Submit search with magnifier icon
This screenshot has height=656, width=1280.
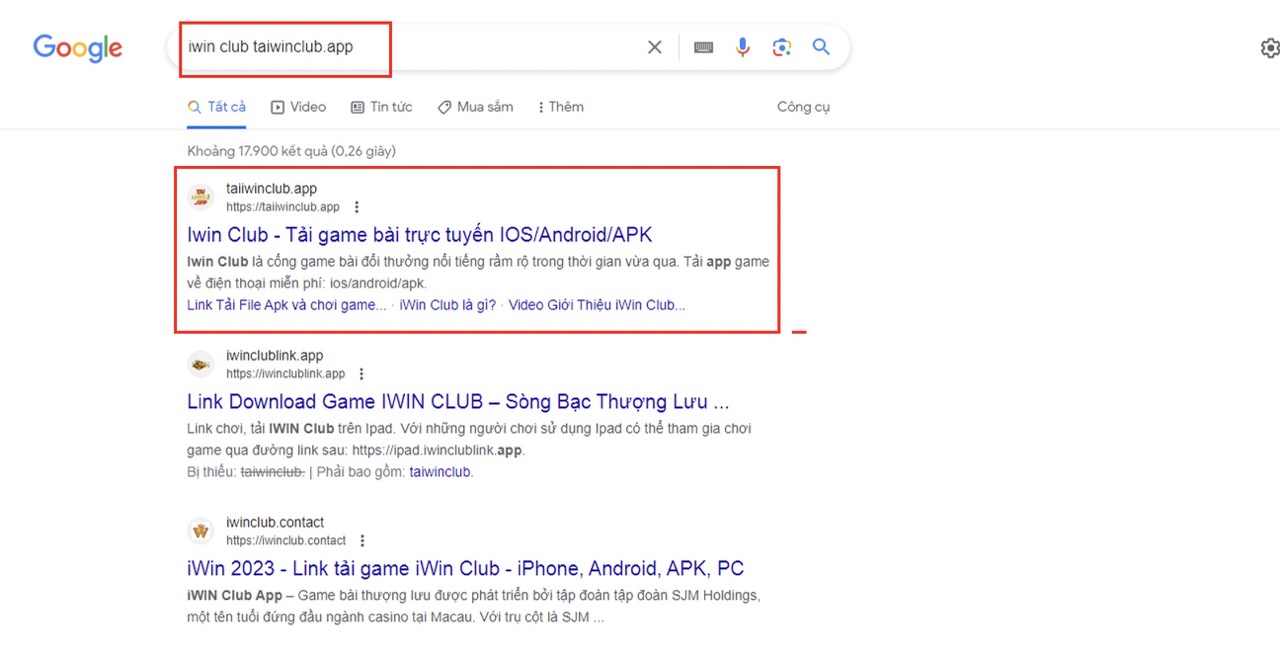(x=821, y=47)
